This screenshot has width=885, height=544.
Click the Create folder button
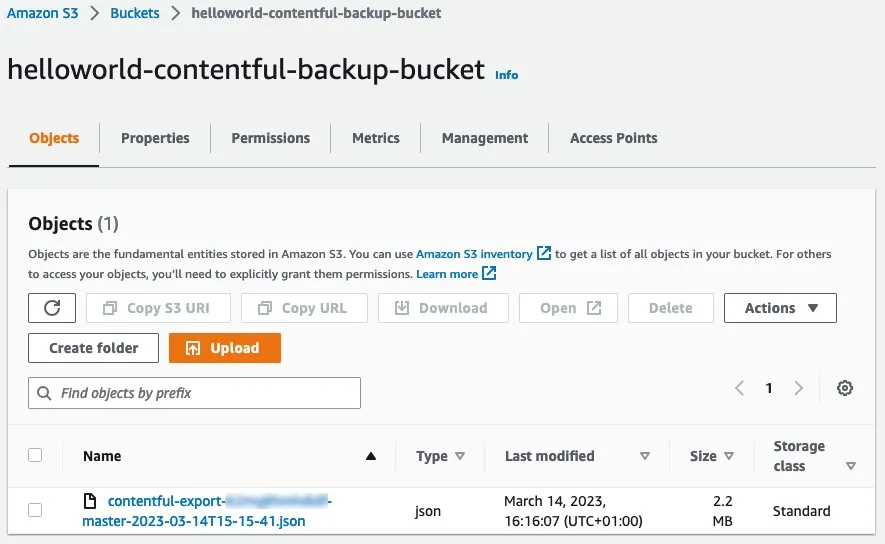[x=94, y=348]
